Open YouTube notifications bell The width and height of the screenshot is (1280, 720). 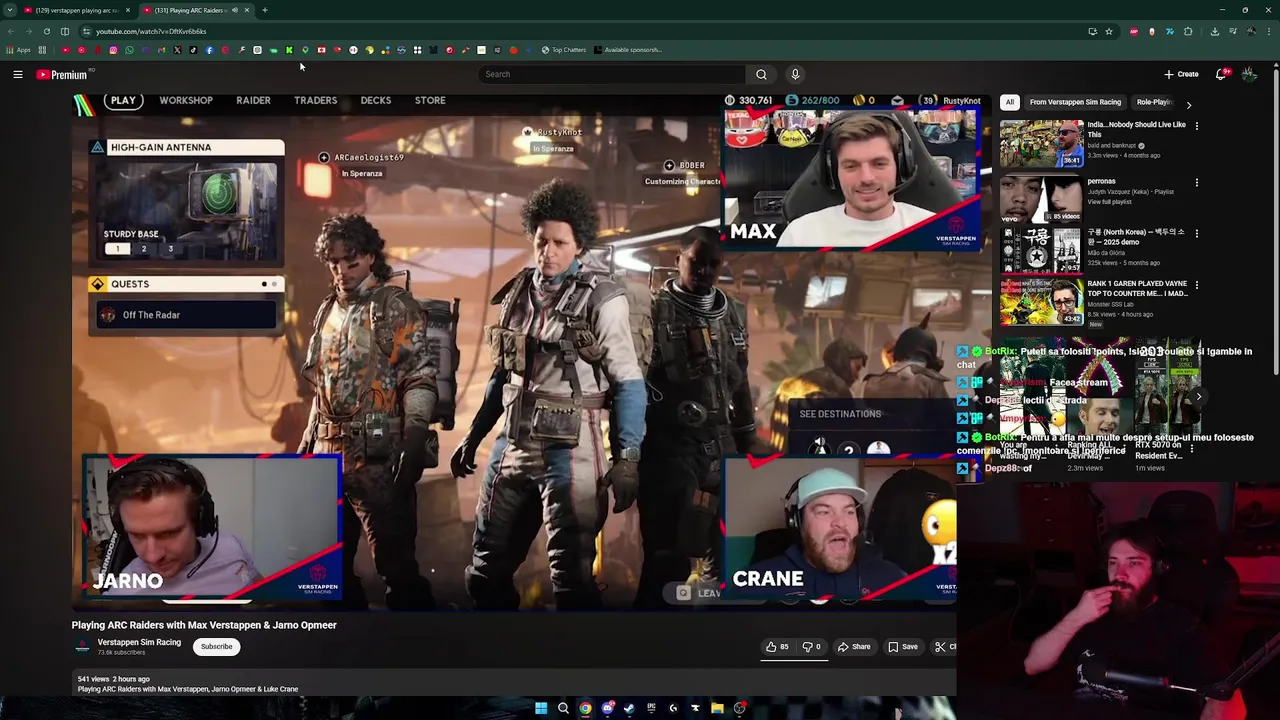pyautogui.click(x=1221, y=74)
